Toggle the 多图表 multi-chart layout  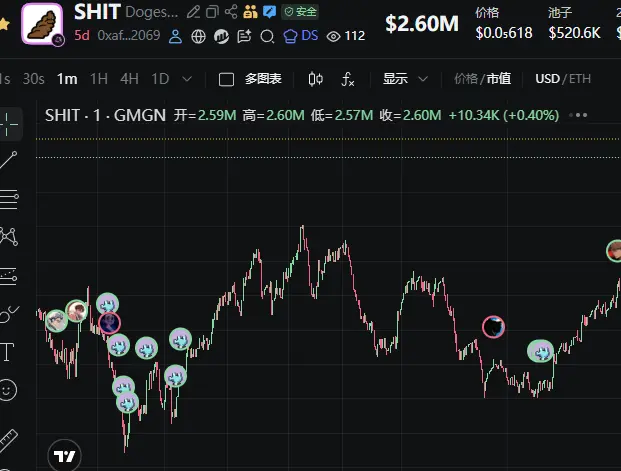tap(250, 79)
